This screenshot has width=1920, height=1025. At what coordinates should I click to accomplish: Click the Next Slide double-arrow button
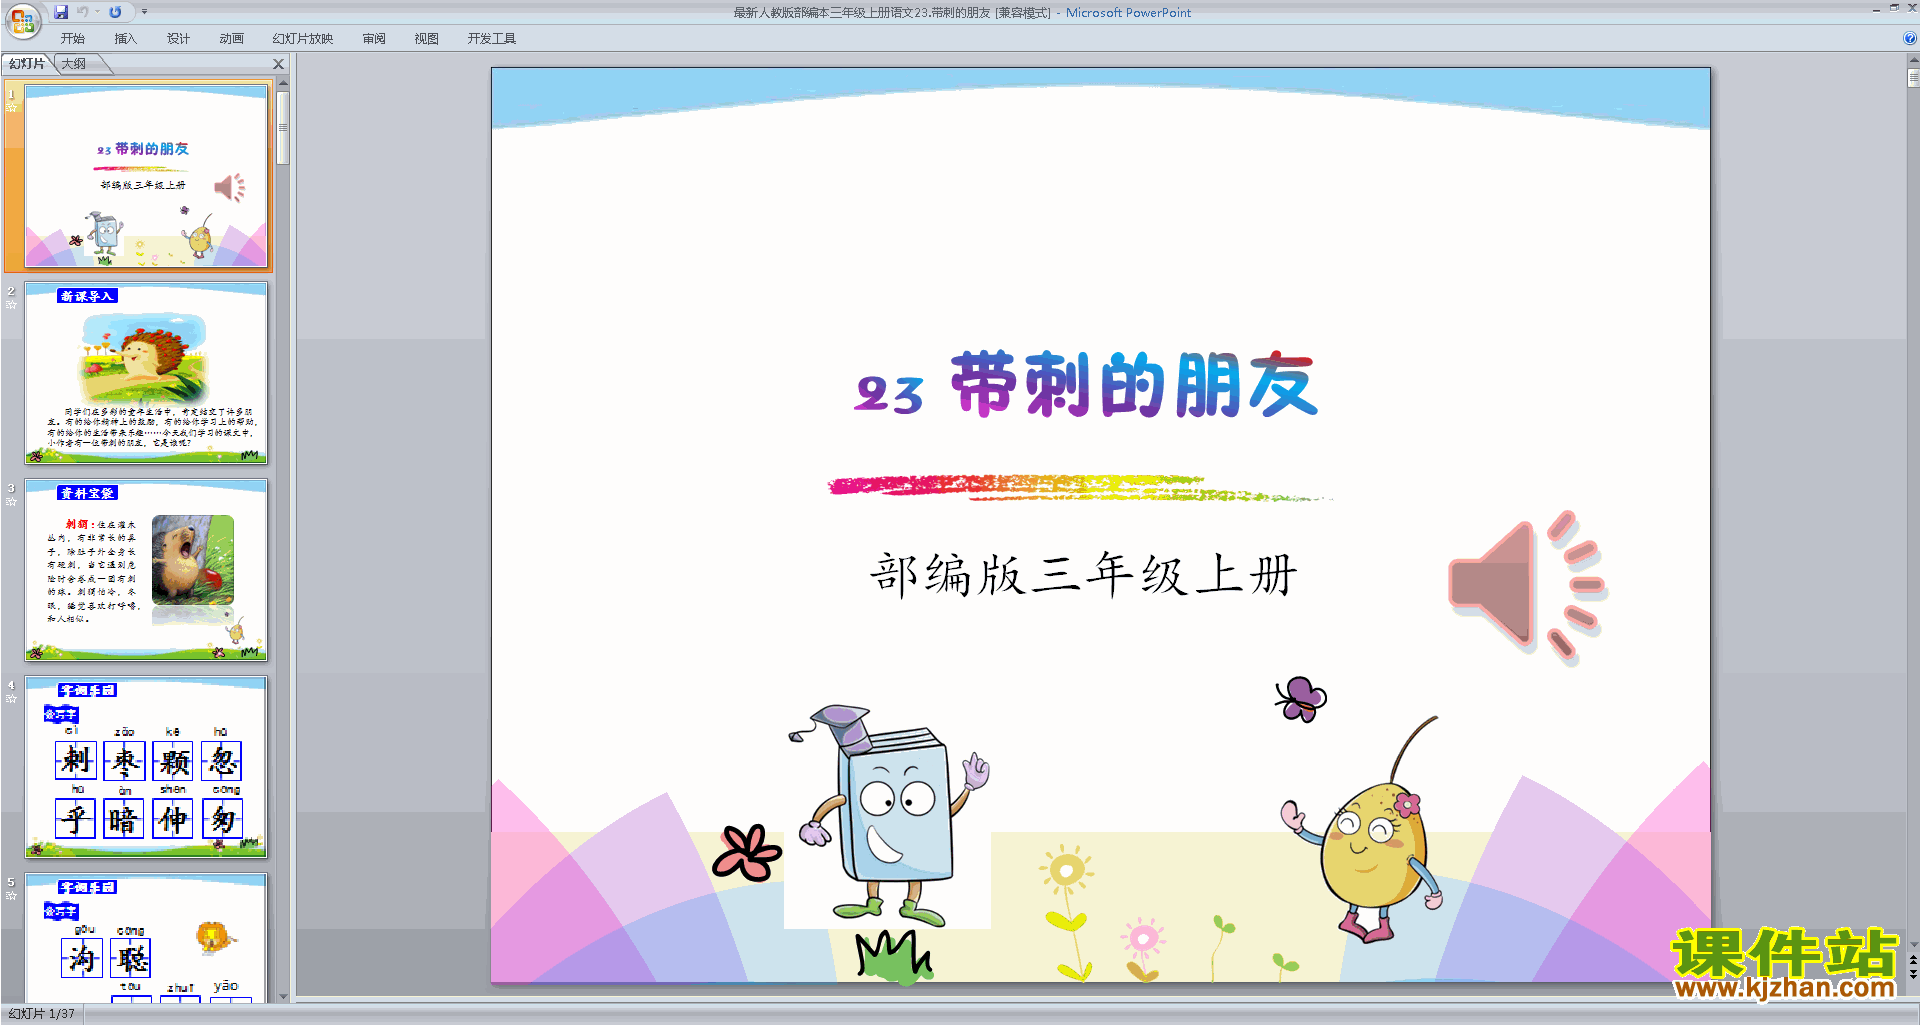tap(1913, 974)
